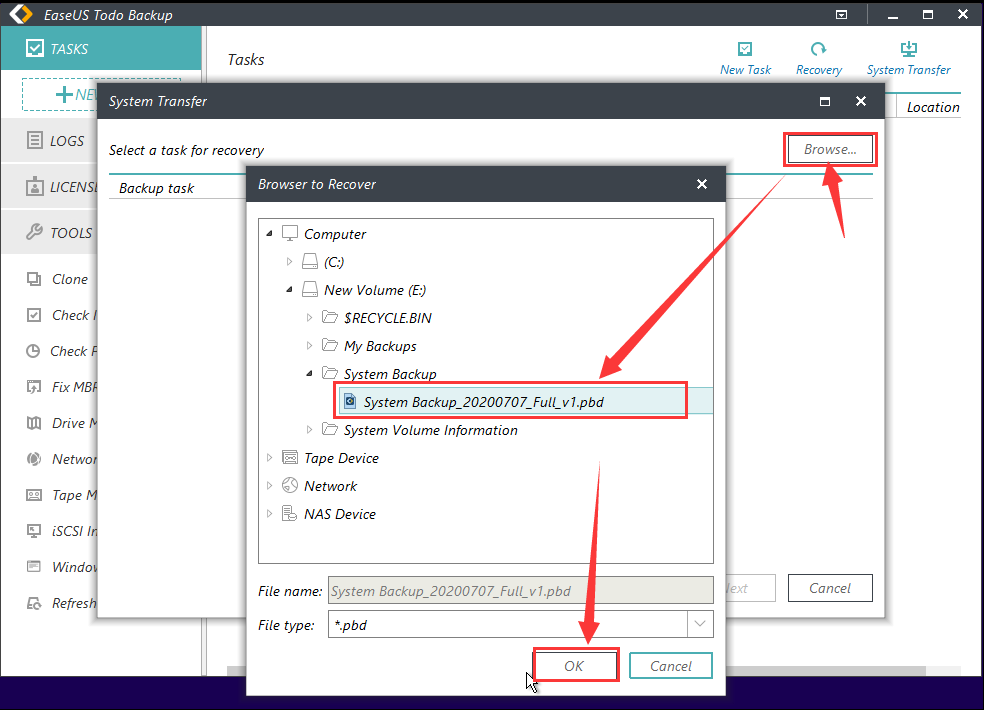
Task: Expand the (C:) drive node
Action: [x=289, y=262]
